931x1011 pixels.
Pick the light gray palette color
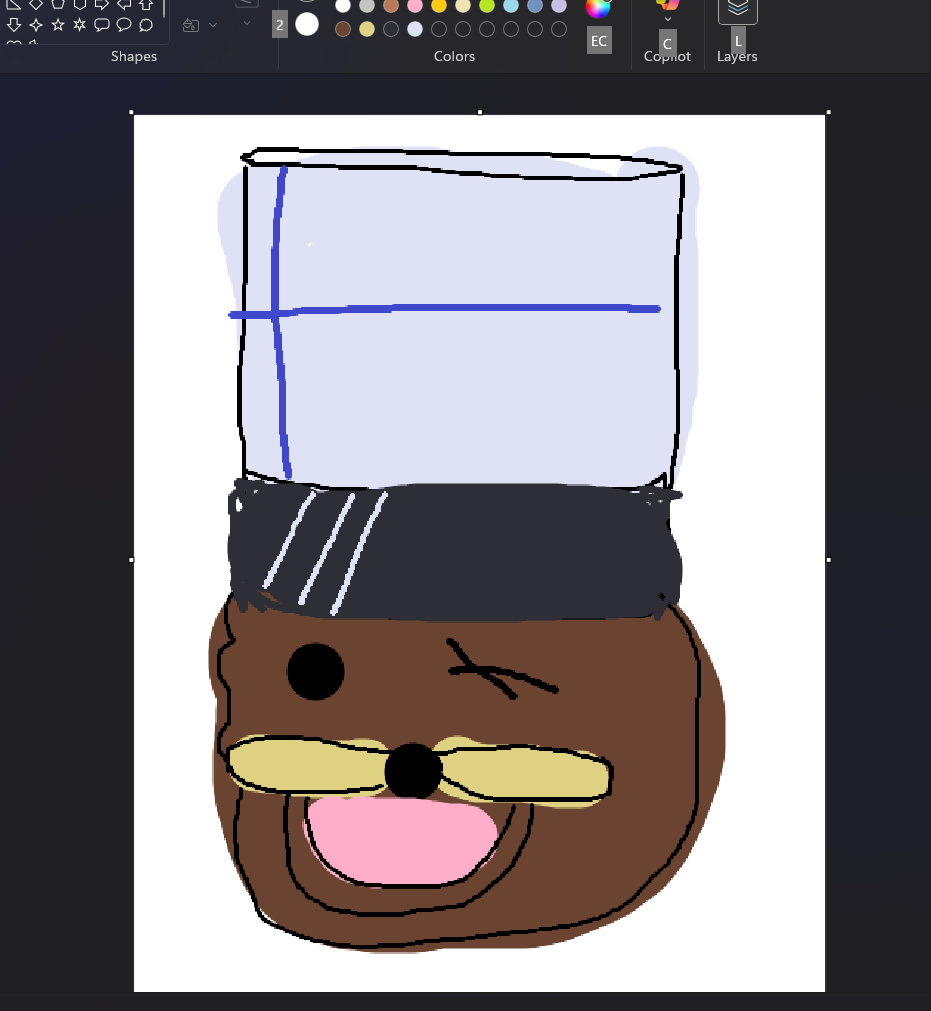click(367, 6)
